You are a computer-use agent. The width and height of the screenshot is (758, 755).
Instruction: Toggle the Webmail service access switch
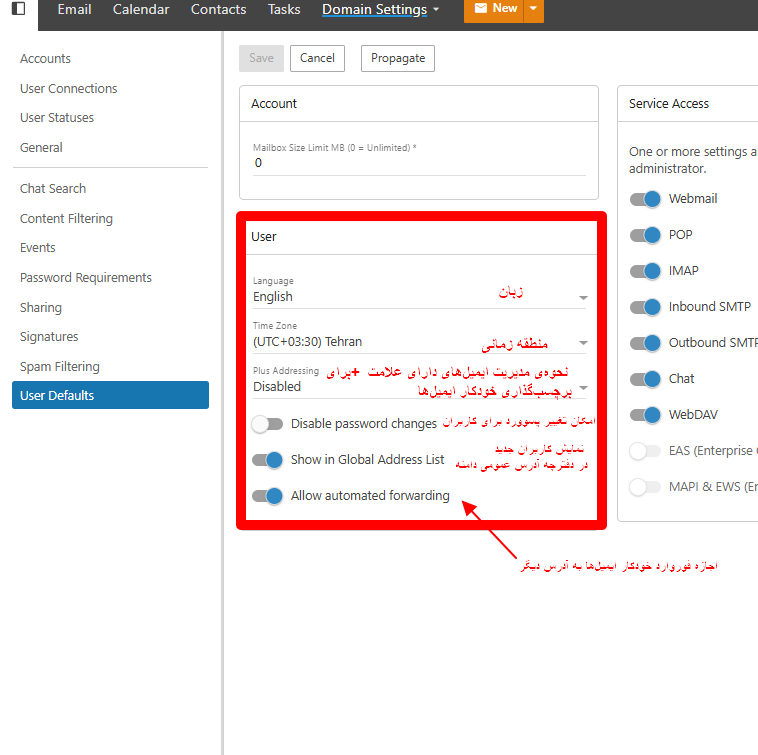tap(645, 199)
